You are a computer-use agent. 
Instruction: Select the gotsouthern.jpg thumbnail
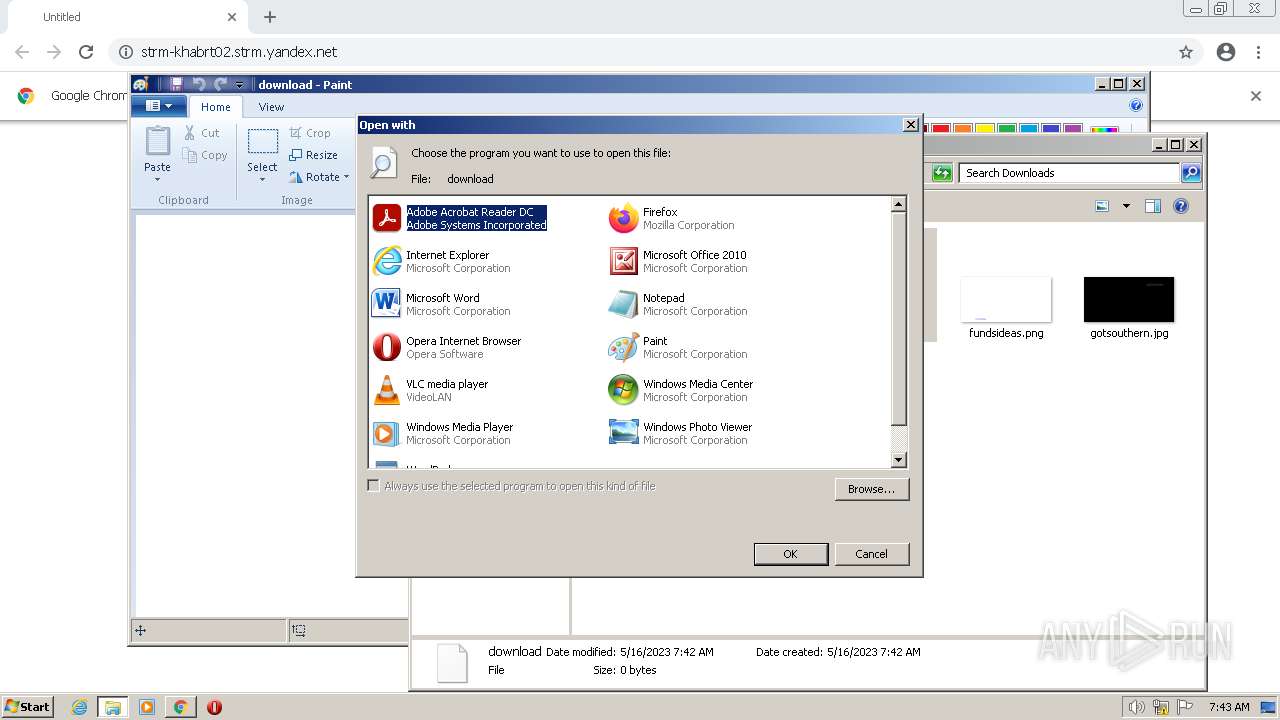[x=1129, y=300]
